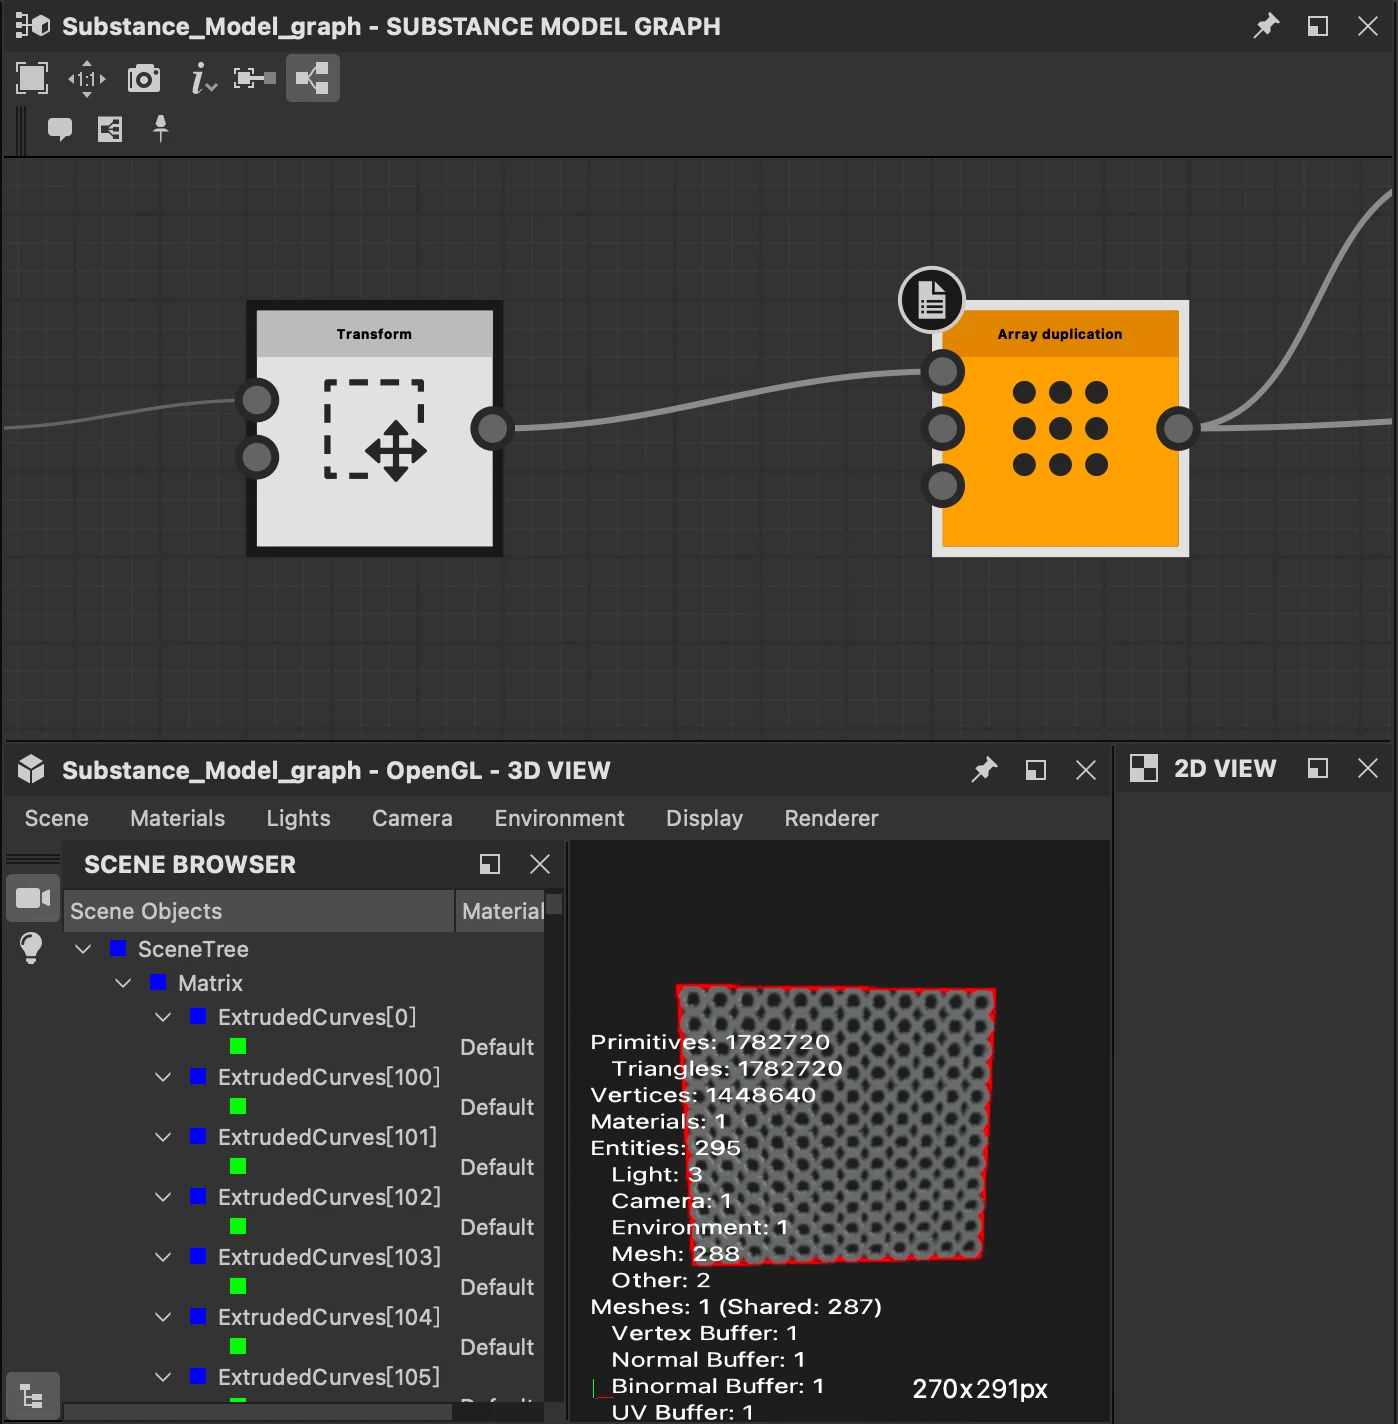Collapse the Matrix tree node

click(123, 983)
